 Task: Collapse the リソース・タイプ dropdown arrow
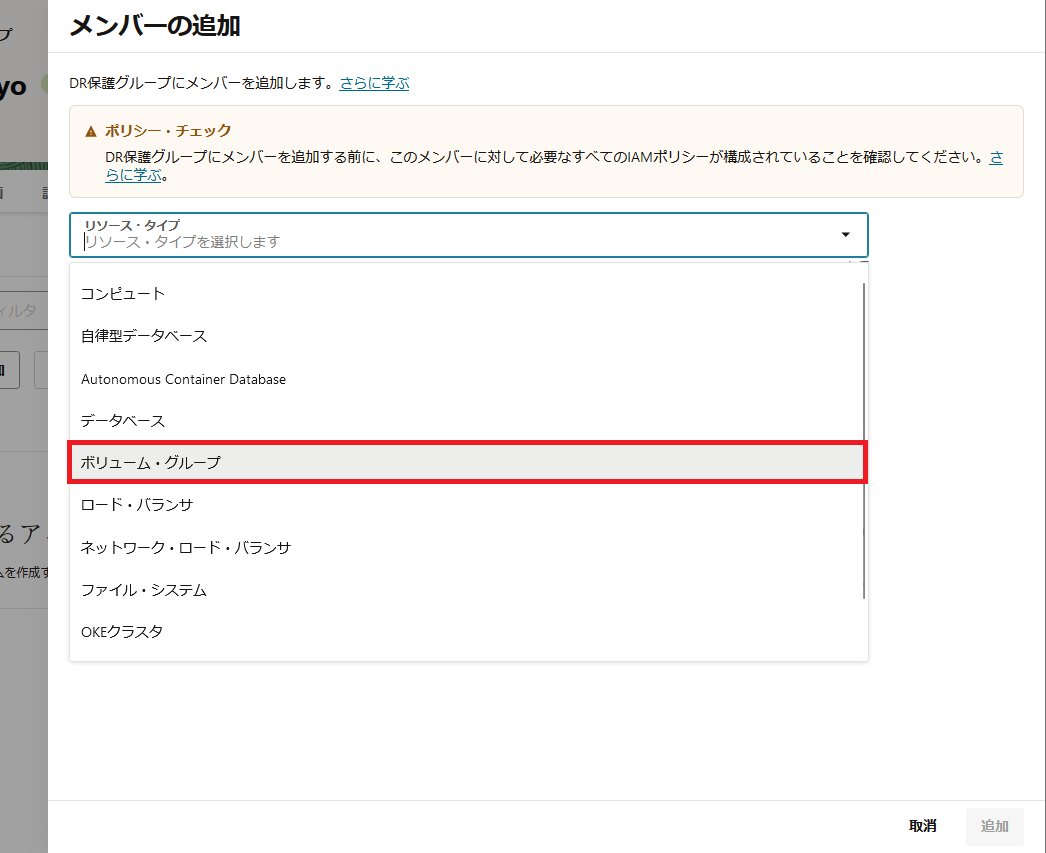pyautogui.click(x=849, y=235)
